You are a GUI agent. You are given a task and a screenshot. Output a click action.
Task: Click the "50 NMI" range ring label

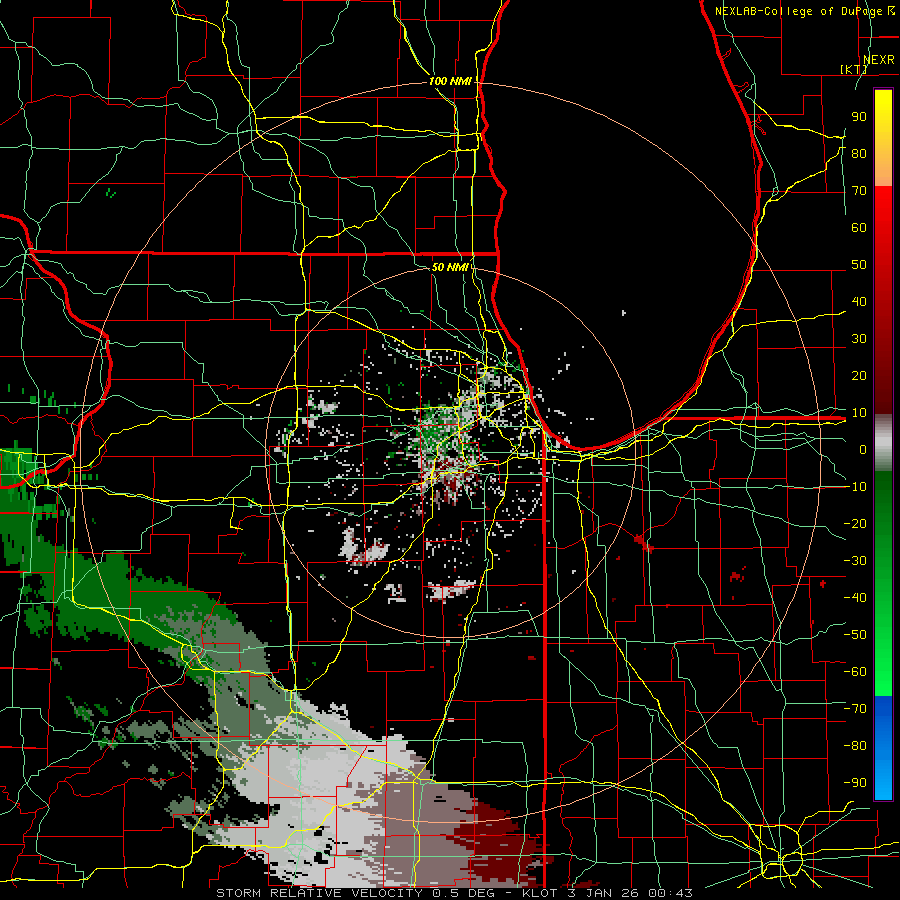click(x=450, y=267)
